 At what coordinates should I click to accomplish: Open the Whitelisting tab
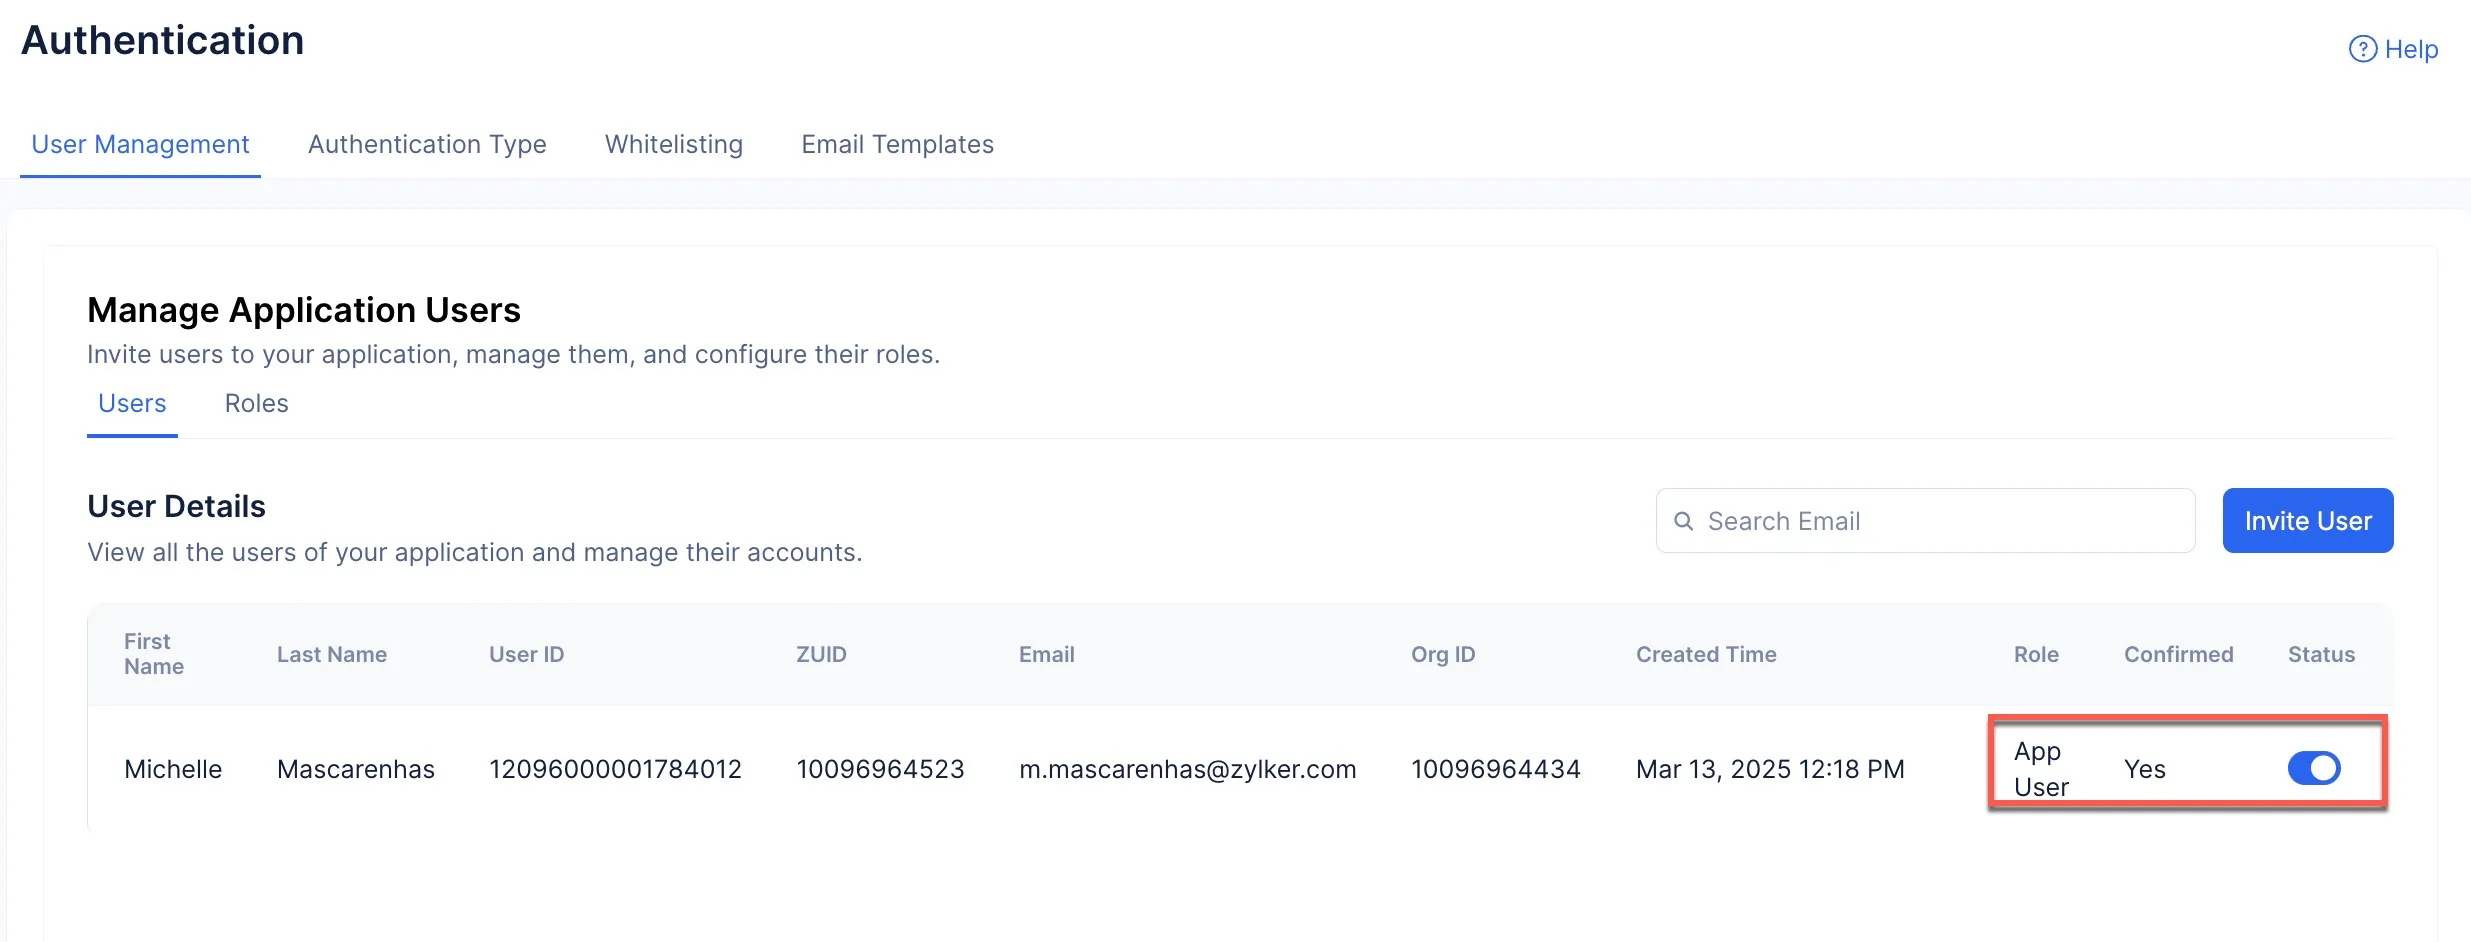click(674, 145)
